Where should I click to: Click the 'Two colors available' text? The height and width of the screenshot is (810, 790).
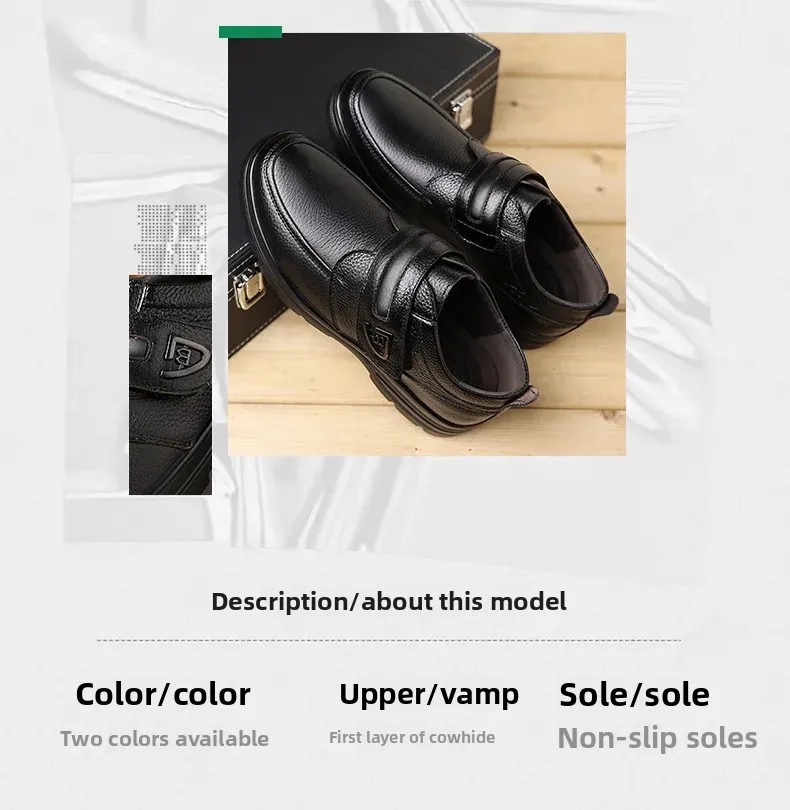coord(164,739)
